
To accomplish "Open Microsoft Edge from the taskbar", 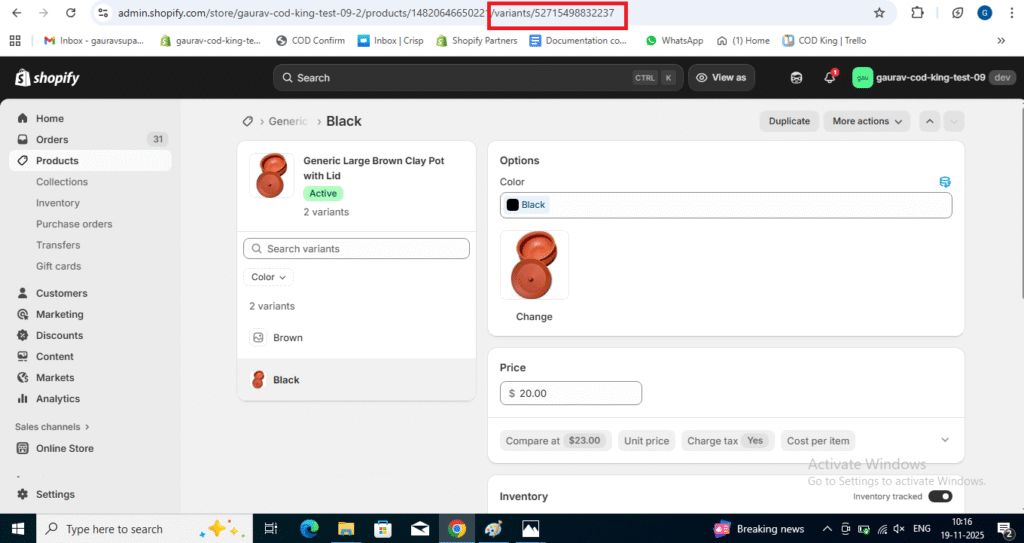I will pos(309,529).
